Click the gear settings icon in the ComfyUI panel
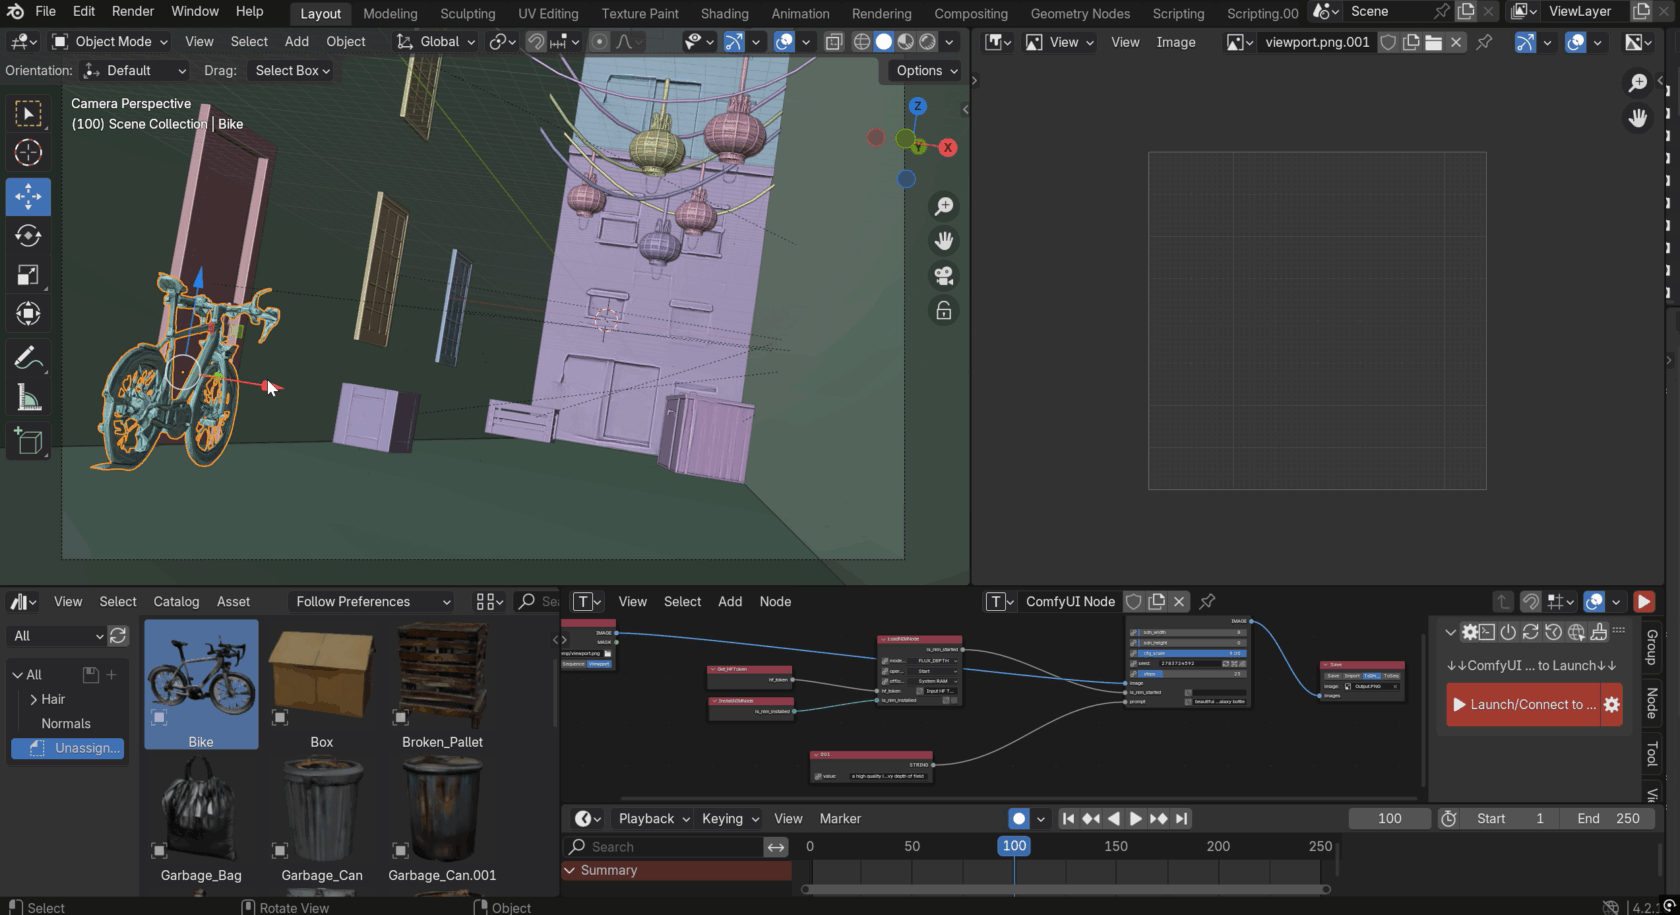This screenshot has height=915, width=1680. pos(1471,632)
